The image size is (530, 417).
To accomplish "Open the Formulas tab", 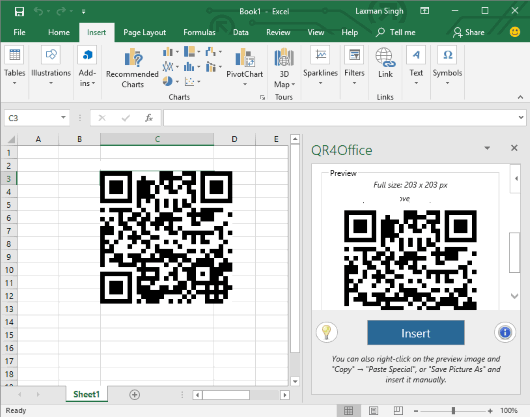I will point(199,32).
